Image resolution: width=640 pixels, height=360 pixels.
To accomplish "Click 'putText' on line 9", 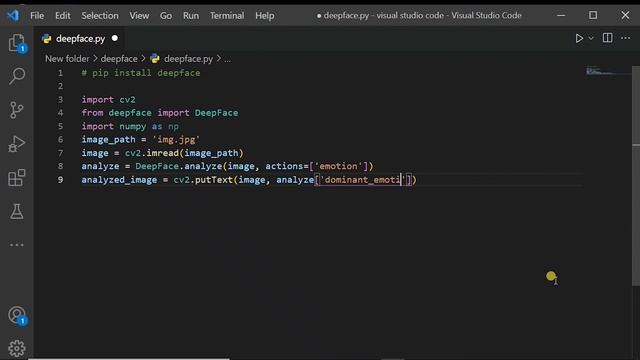I will [214, 180].
